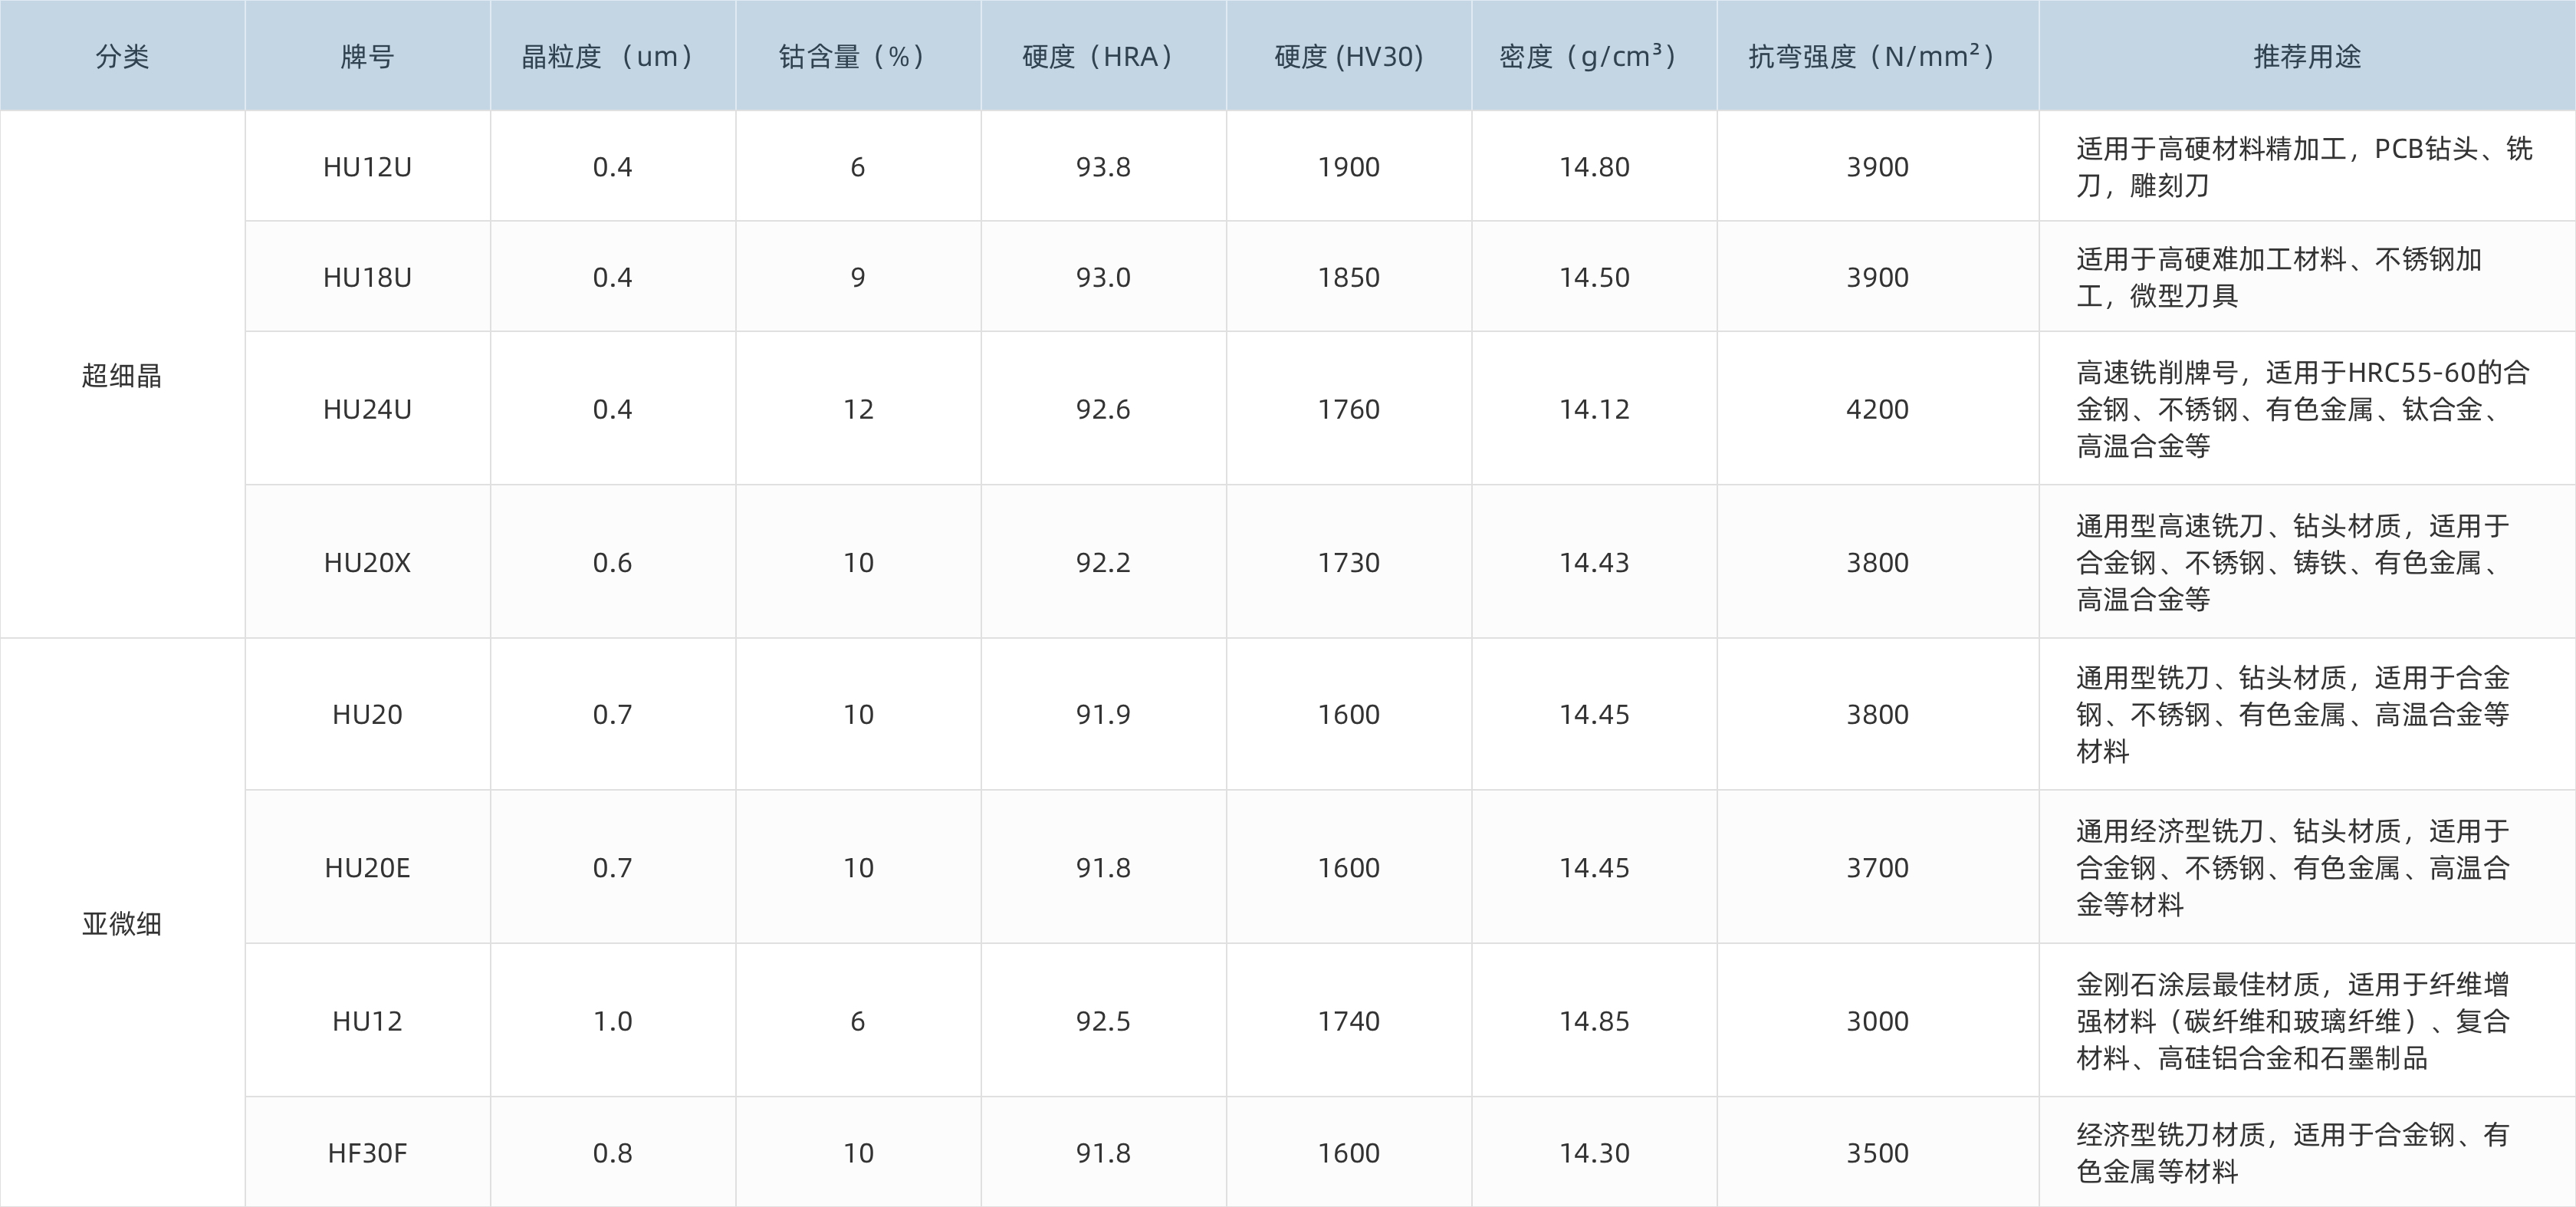
Task: Click the 推荐用途 column header
Action: coord(2306,56)
